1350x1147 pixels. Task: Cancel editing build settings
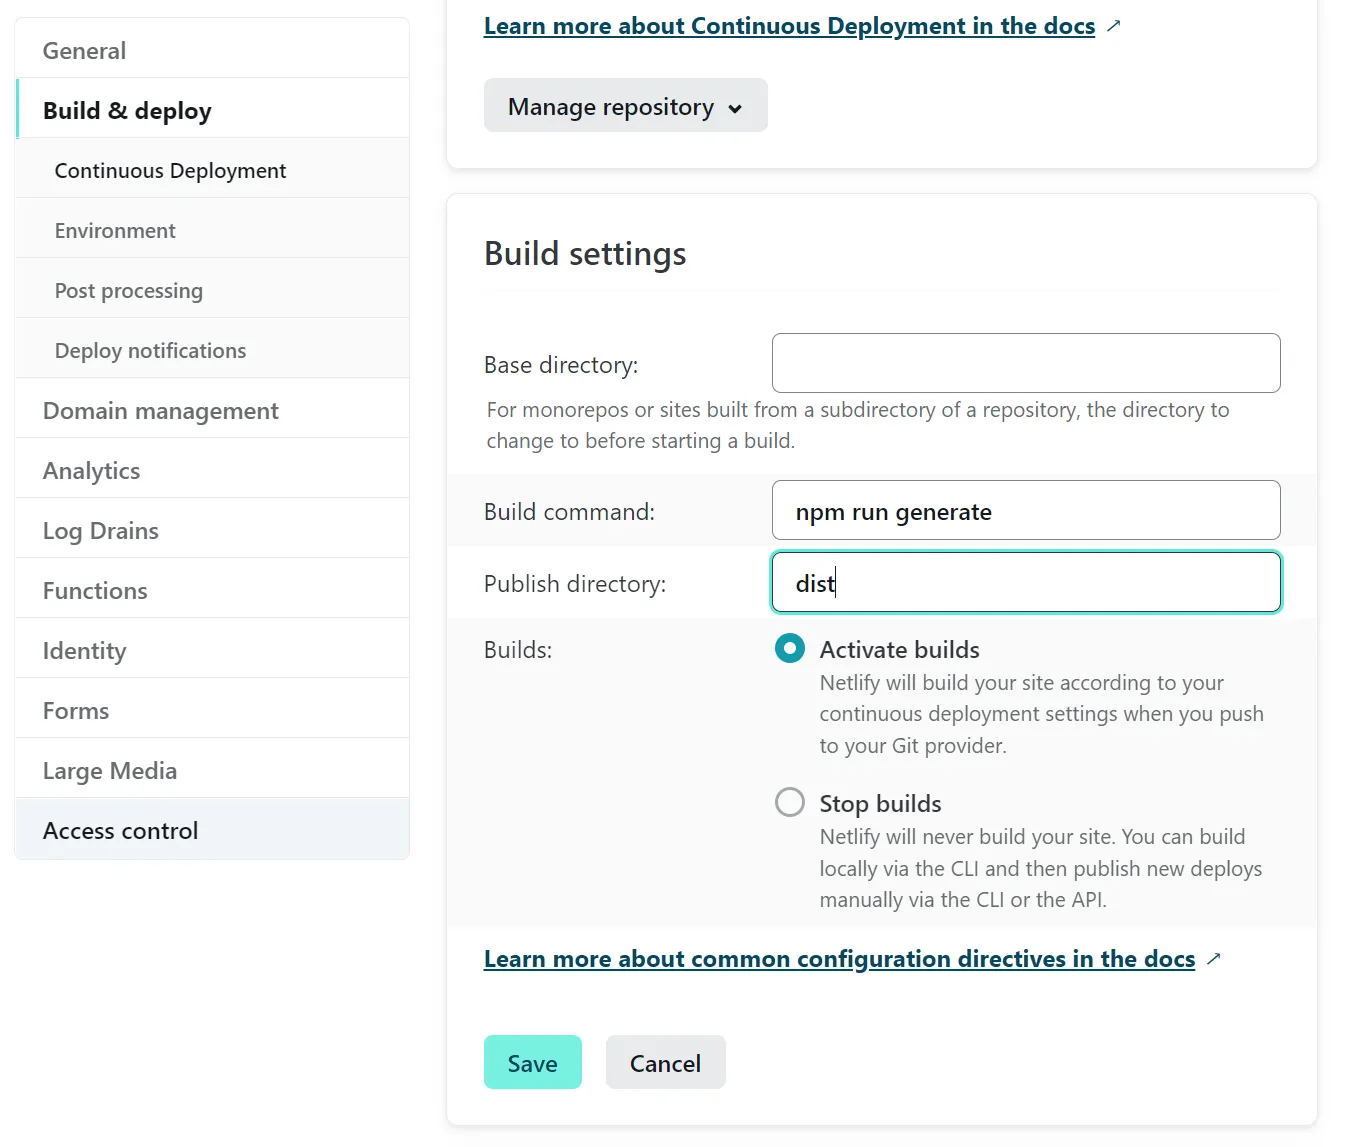pyautogui.click(x=666, y=1062)
